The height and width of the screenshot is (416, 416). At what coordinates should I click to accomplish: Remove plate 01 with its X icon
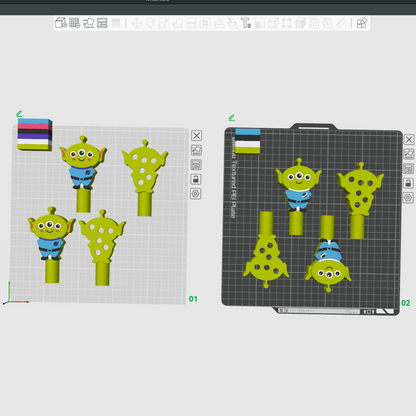pyautogui.click(x=196, y=136)
